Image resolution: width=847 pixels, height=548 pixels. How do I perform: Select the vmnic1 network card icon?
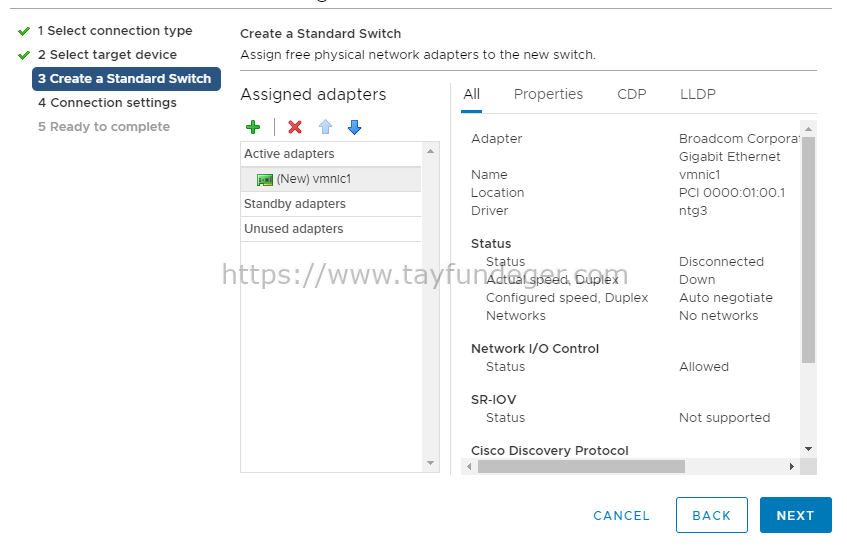tap(265, 179)
